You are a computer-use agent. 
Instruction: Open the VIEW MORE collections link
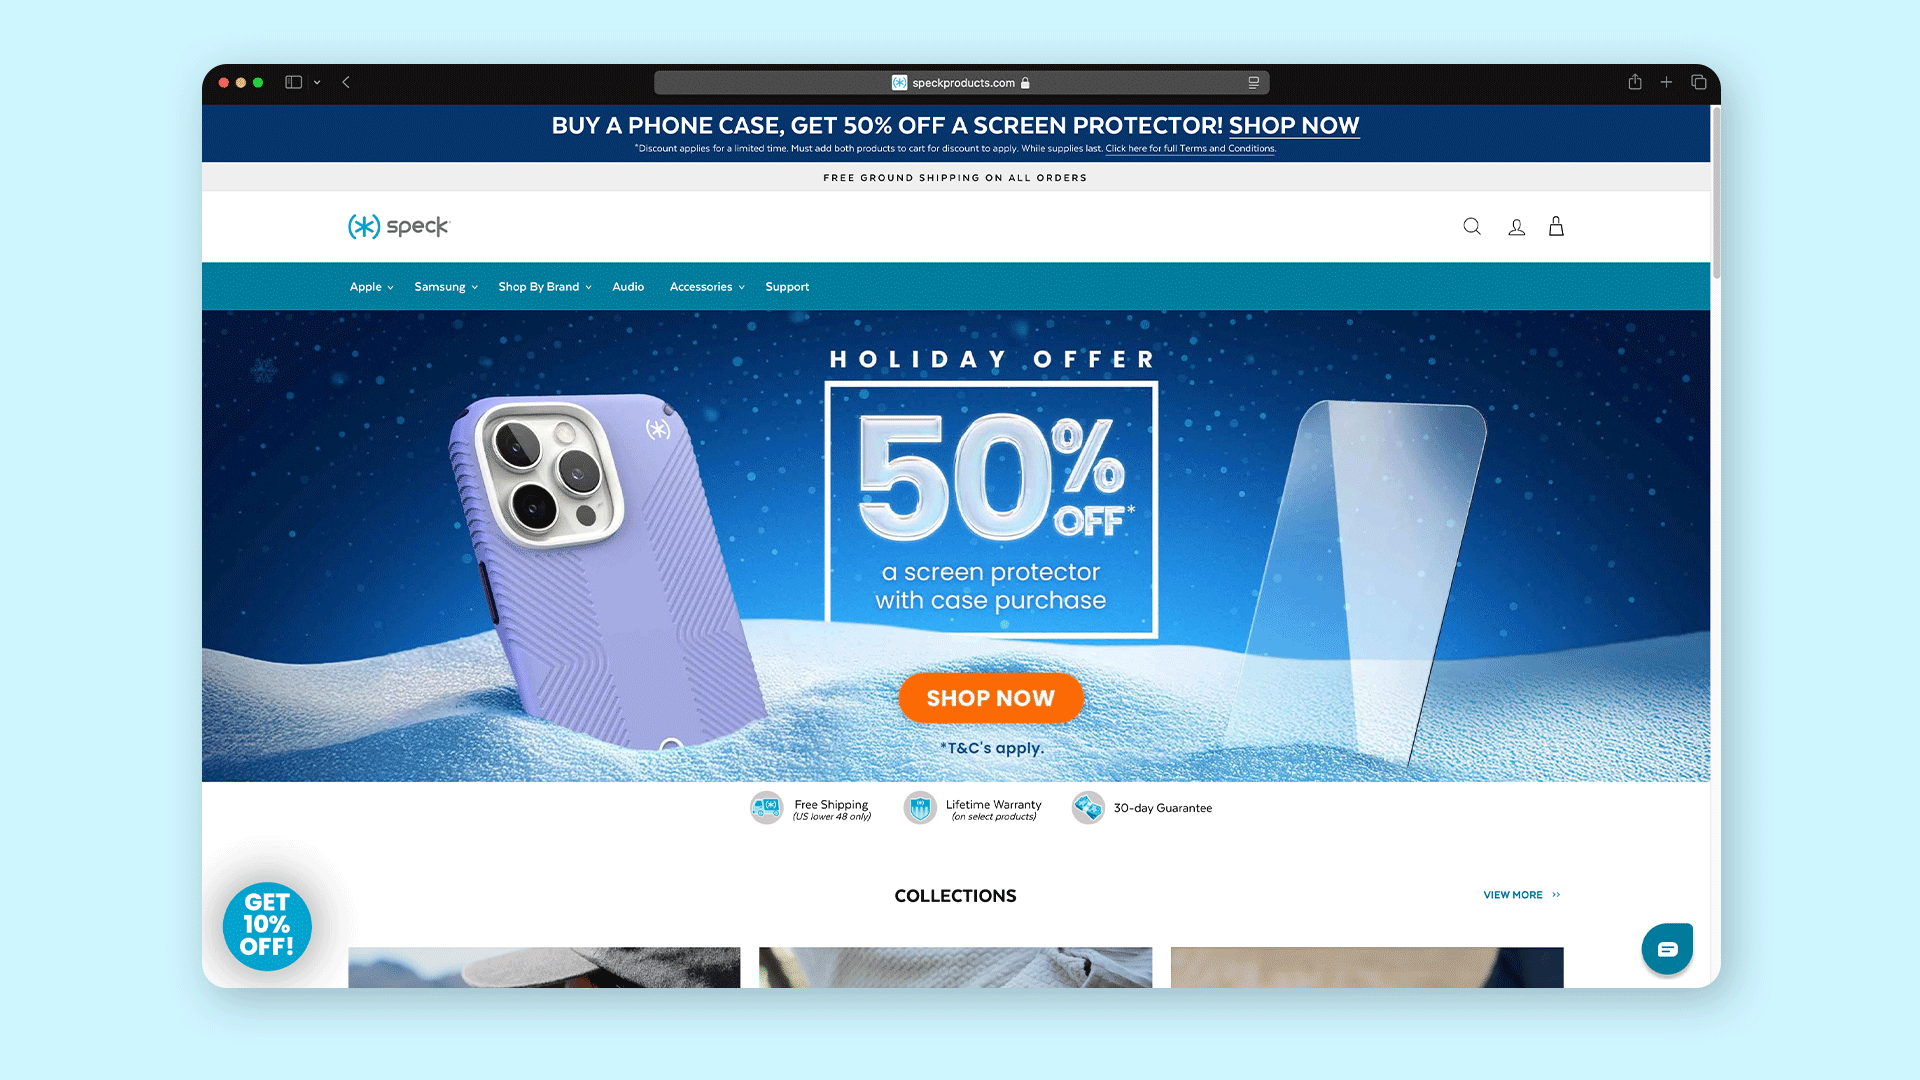point(1521,895)
